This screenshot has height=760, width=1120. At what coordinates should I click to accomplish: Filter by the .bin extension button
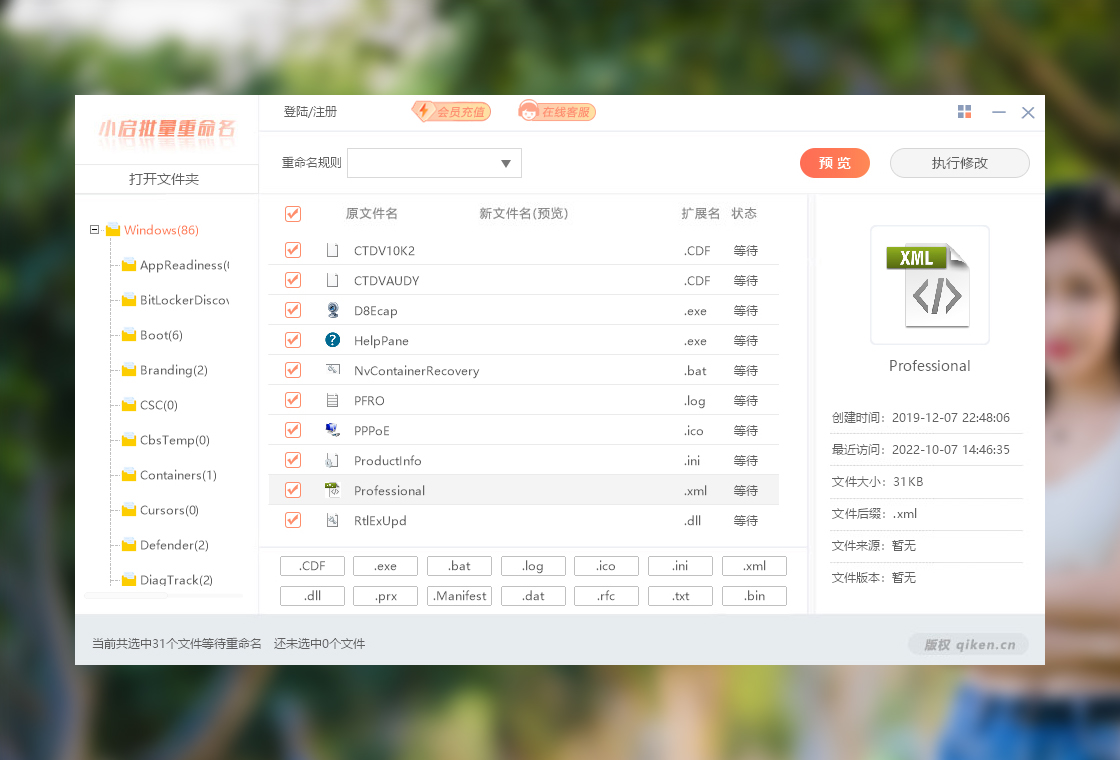[754, 596]
